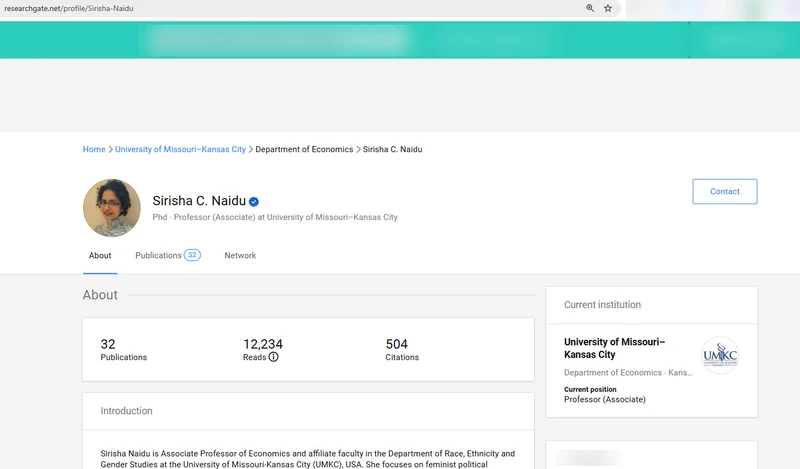Click the 32 Publications statistic
Screen dimensions: 800x469
coord(123,350)
